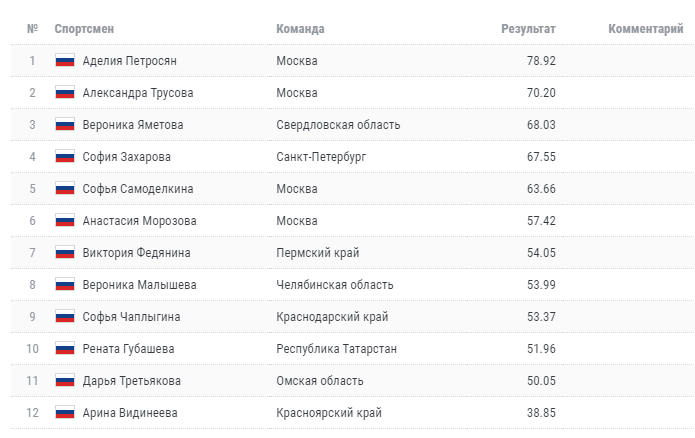Click the flag next to Виктория Федянина

[x=65, y=253]
